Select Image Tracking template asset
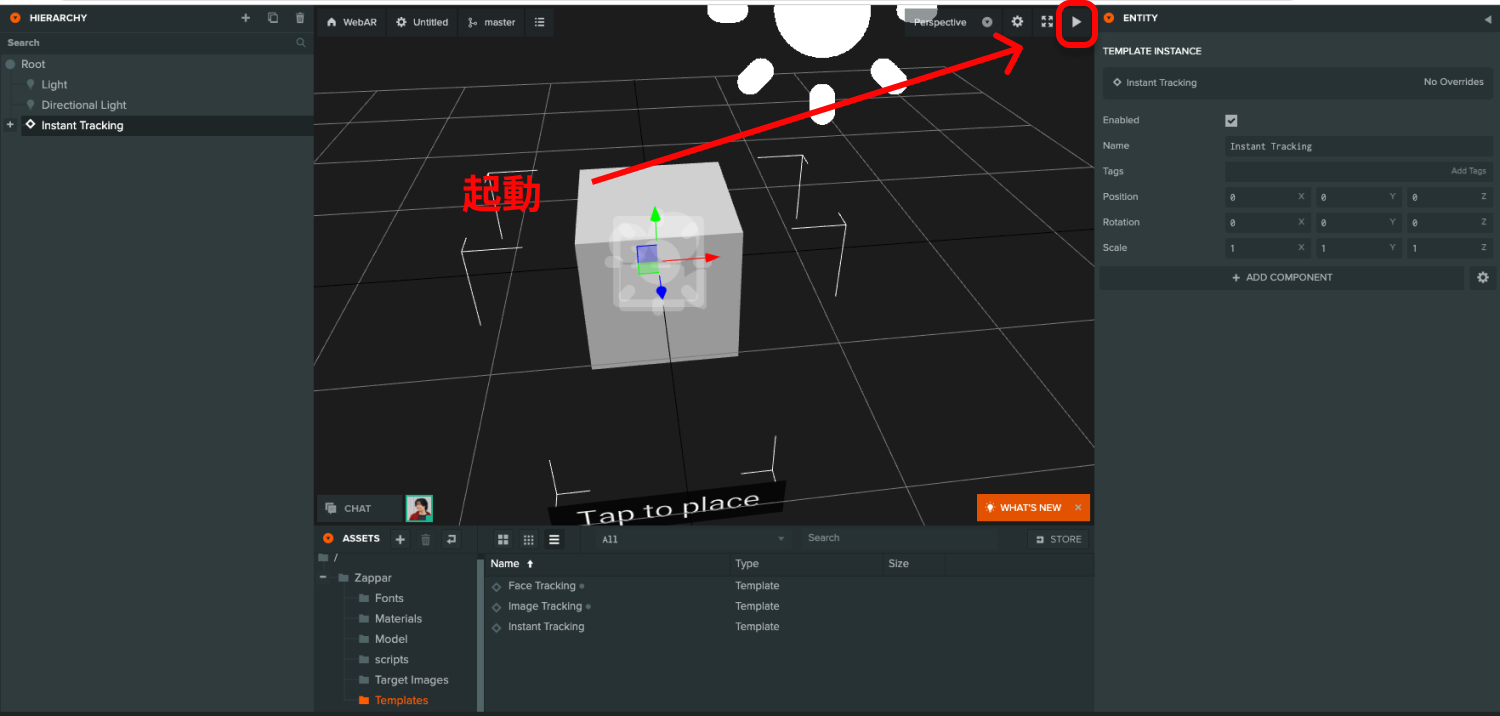The height and width of the screenshot is (716, 1500). tap(545, 606)
